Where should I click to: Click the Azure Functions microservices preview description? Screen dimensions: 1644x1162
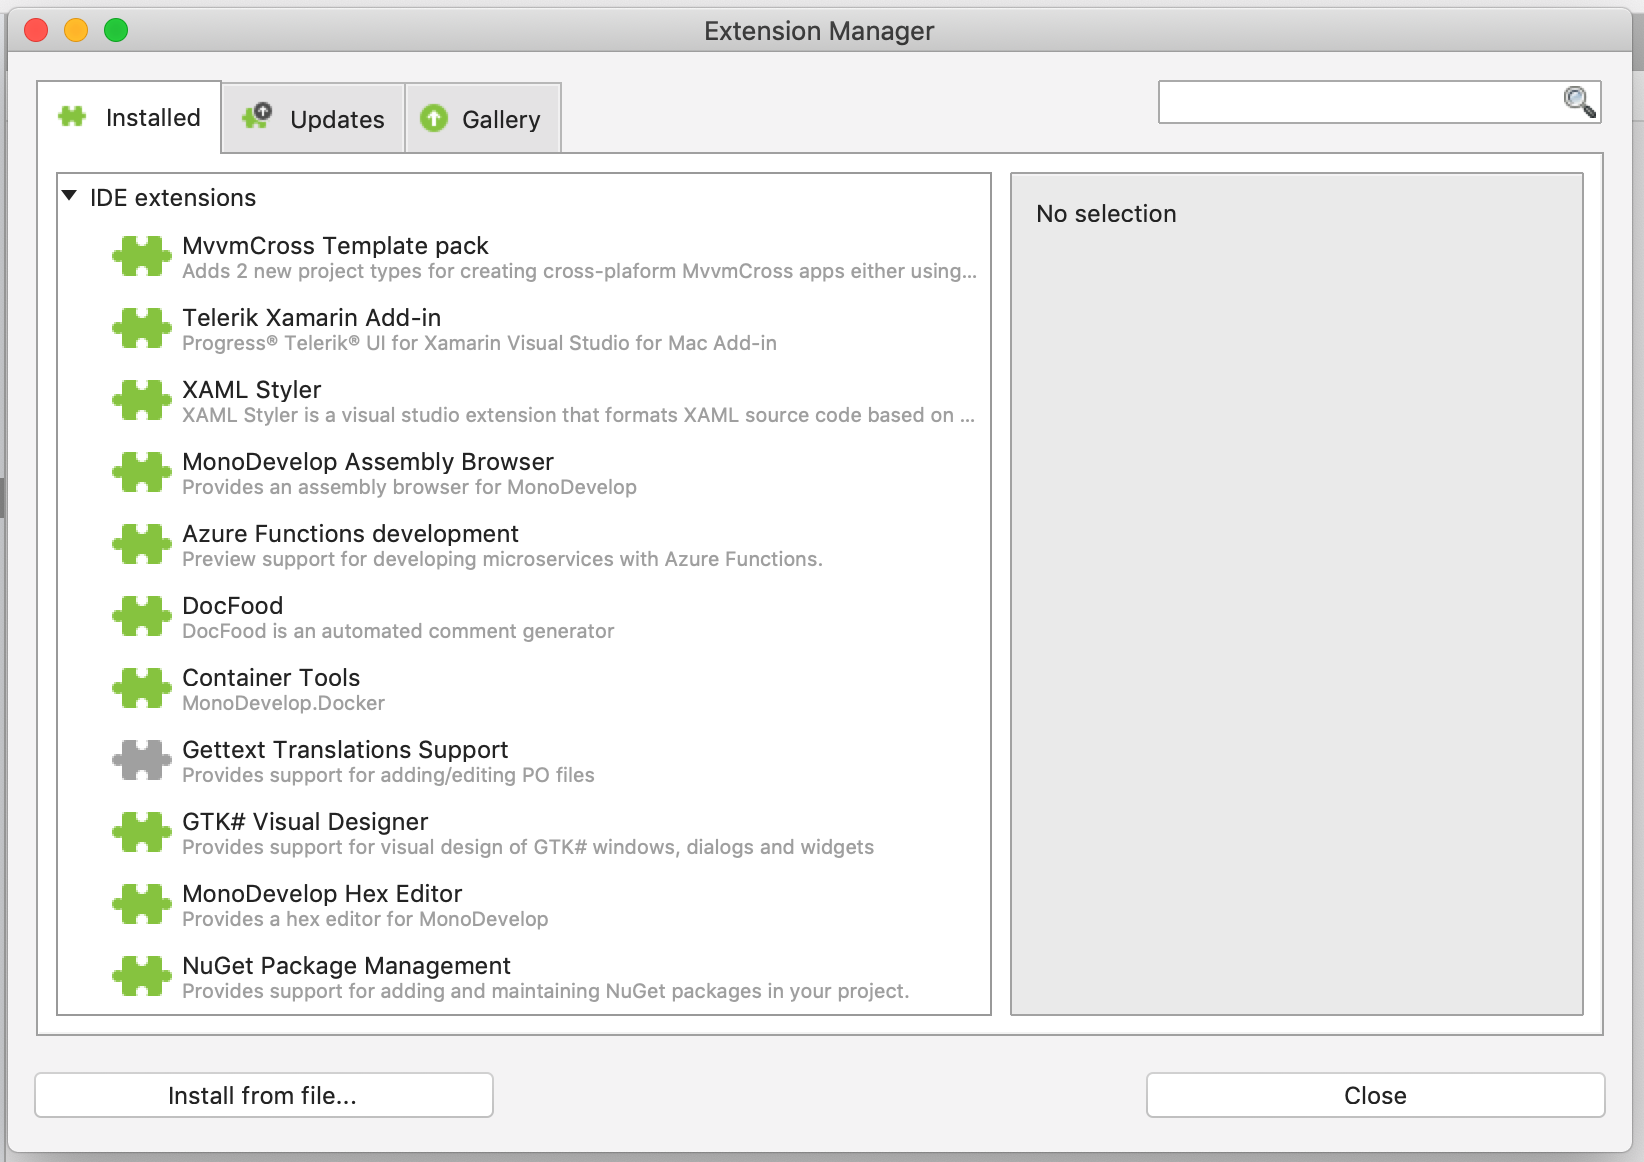[x=502, y=559]
